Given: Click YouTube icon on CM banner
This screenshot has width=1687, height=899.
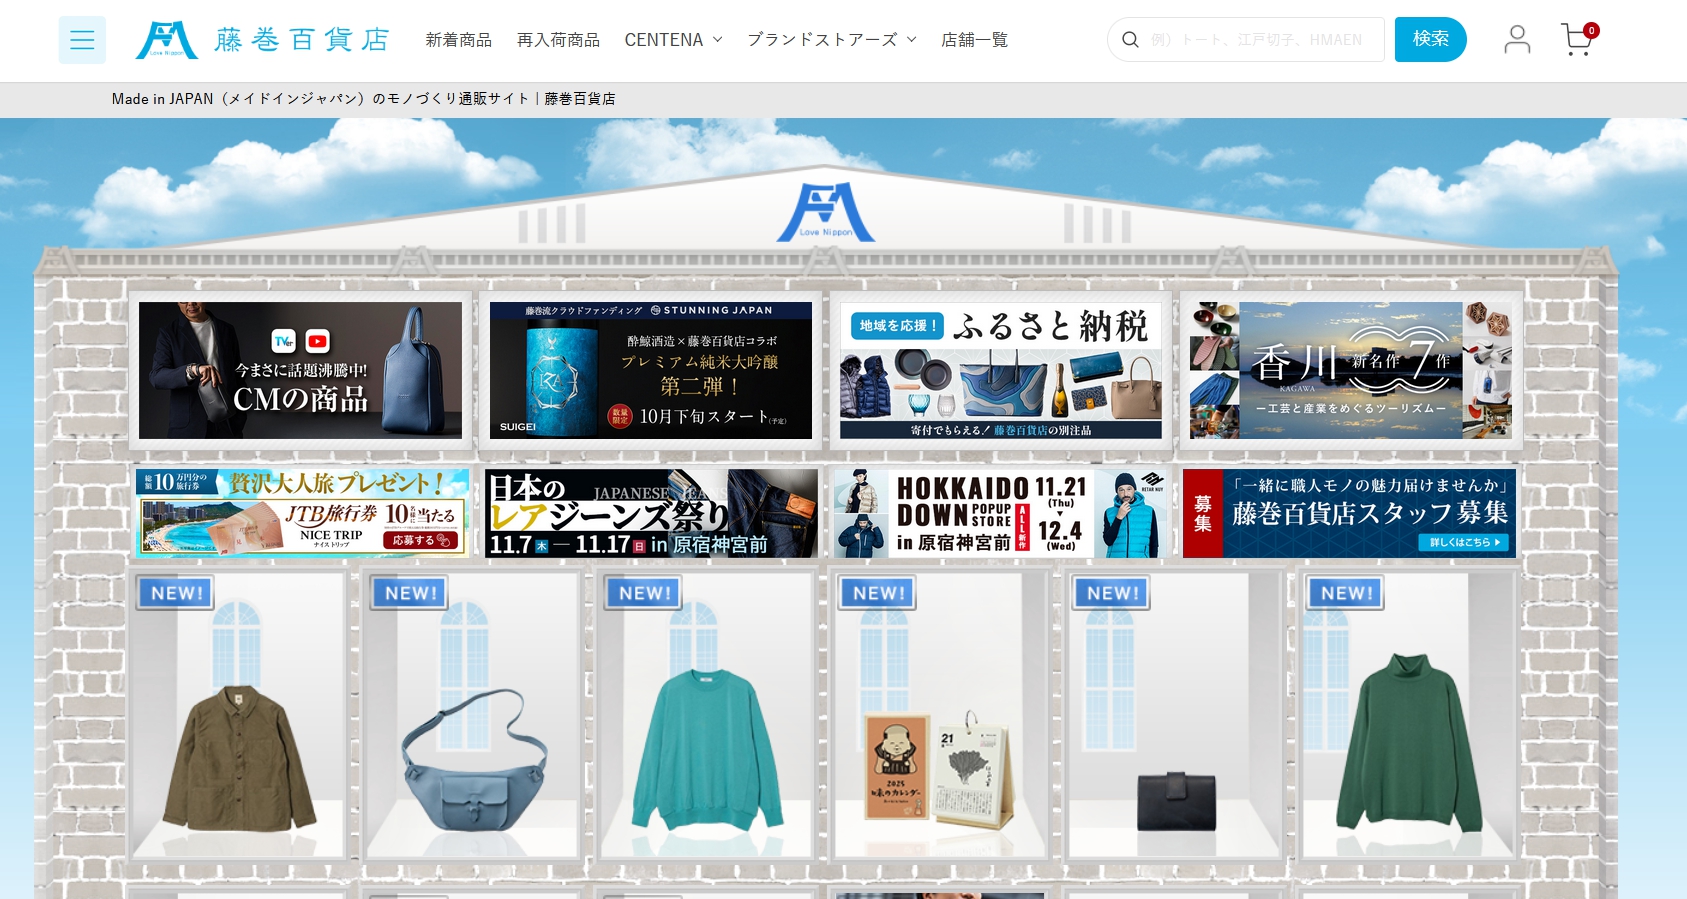Looking at the screenshot, I should [318, 341].
